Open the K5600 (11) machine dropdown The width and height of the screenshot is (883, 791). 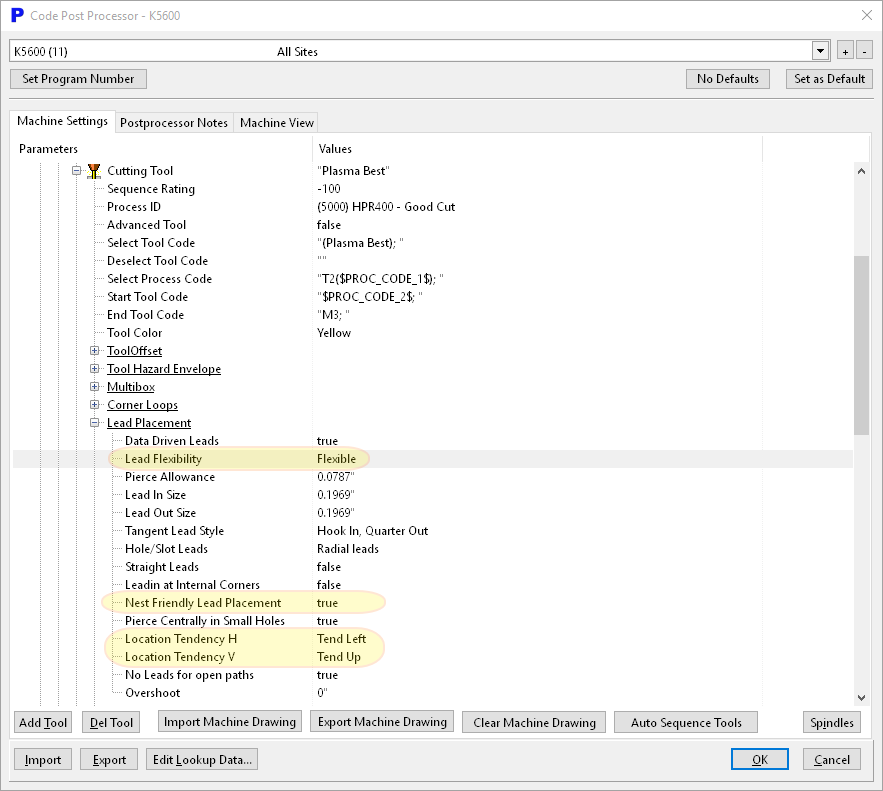820,51
